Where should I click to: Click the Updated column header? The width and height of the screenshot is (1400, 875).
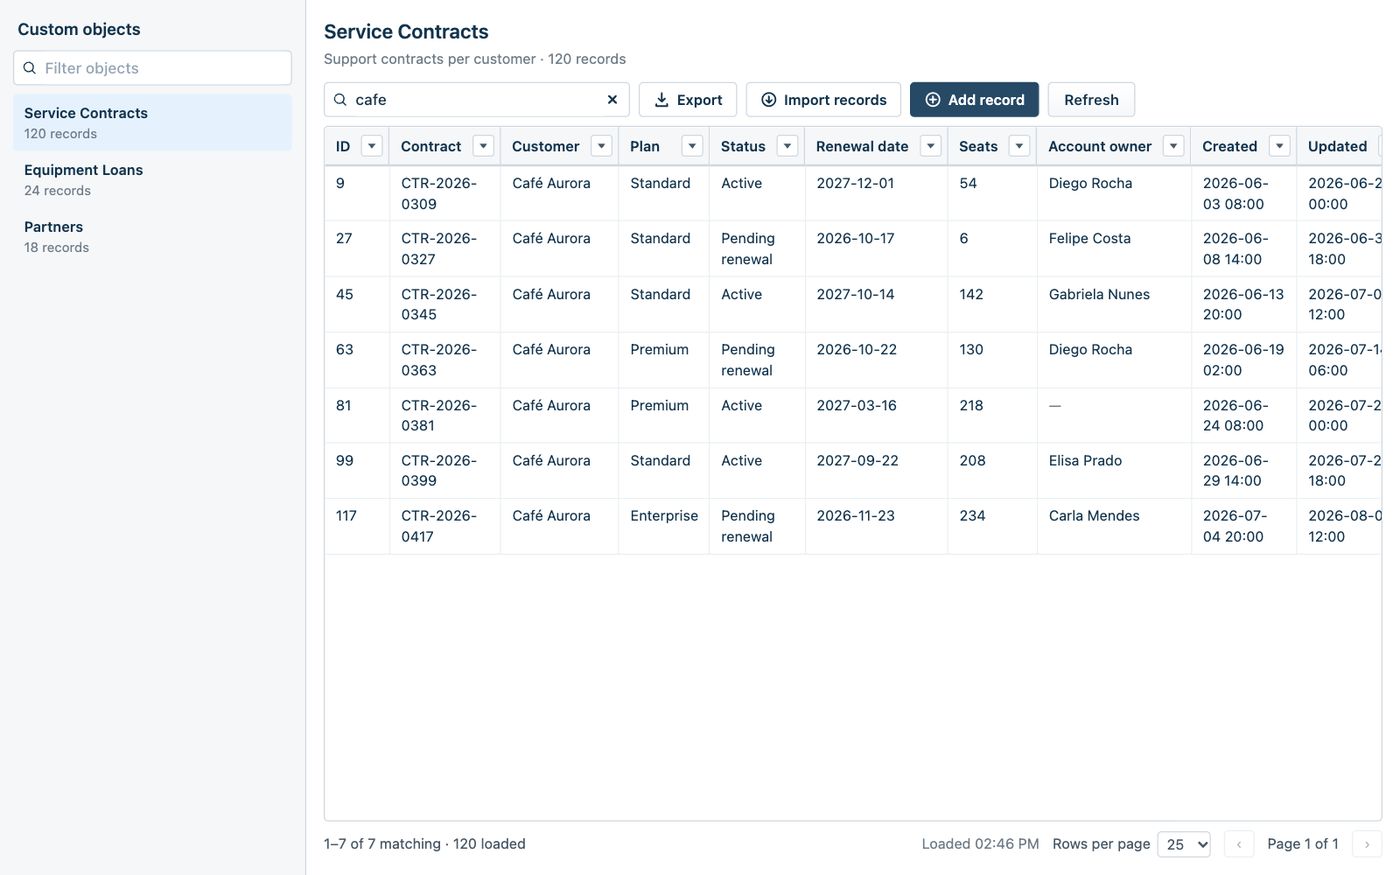coord(1338,146)
